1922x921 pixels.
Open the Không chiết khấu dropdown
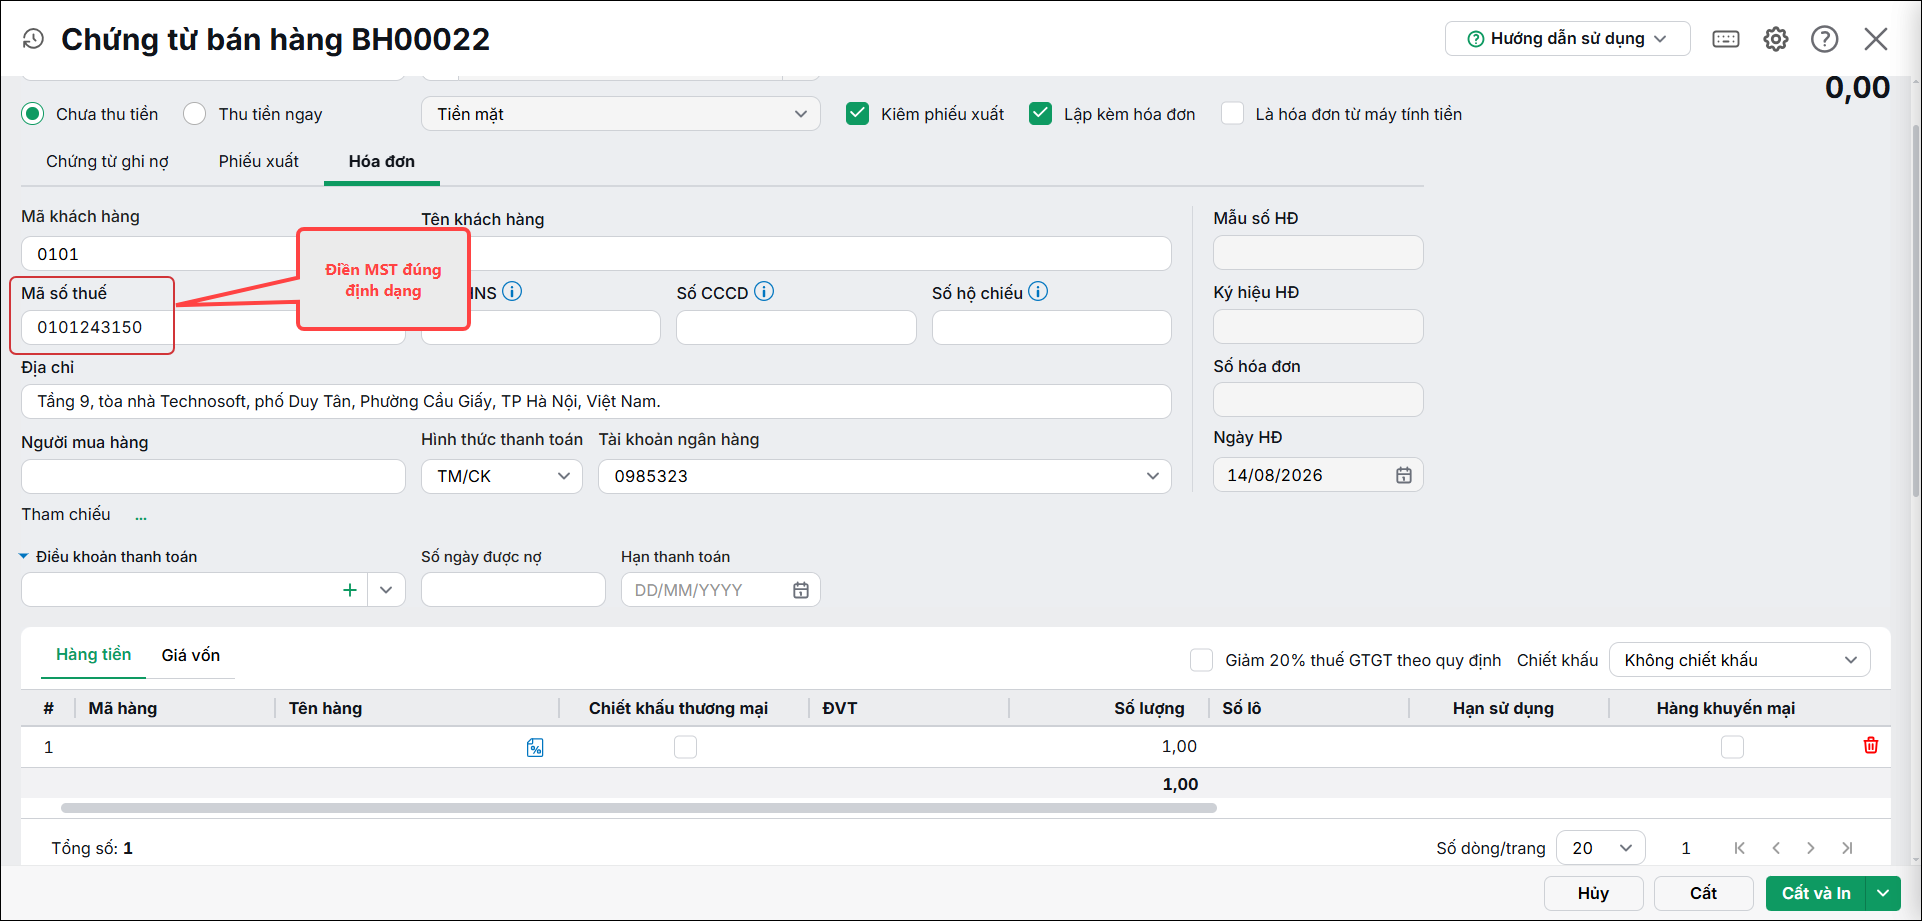coord(1740,660)
